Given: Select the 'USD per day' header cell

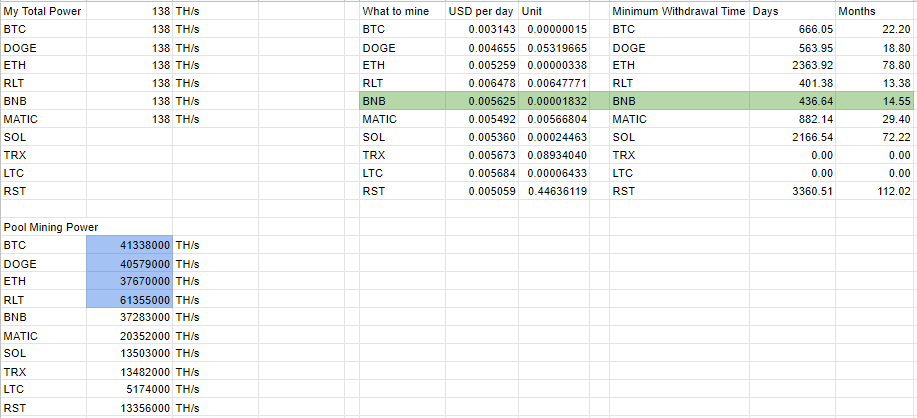Looking at the screenshot, I should [x=481, y=11].
